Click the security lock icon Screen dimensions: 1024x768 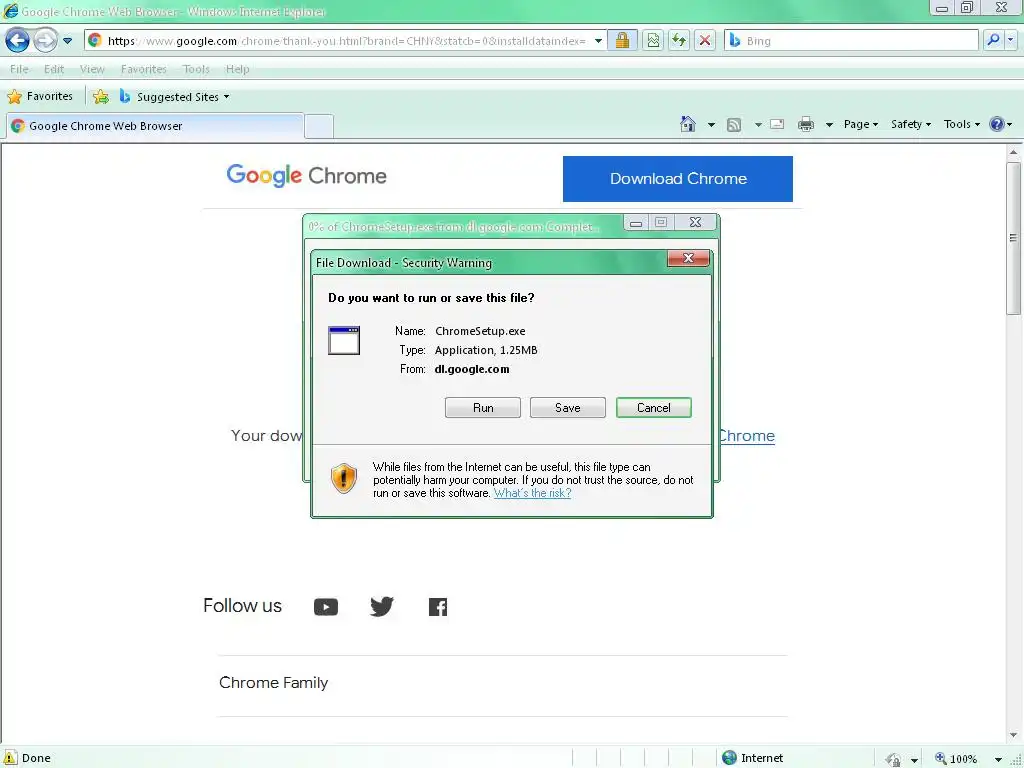click(622, 40)
